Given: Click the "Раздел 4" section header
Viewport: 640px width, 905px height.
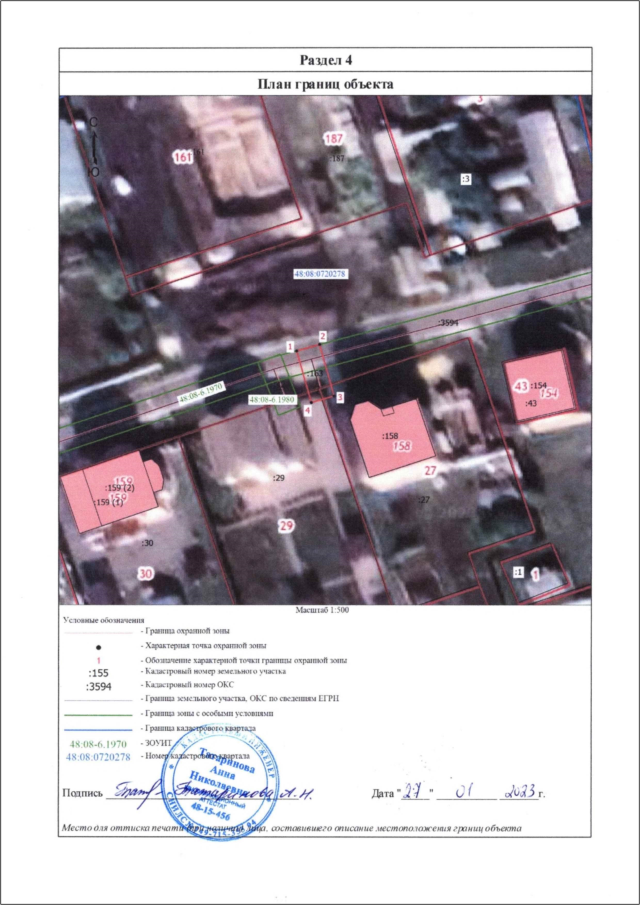Looking at the screenshot, I should click(x=320, y=60).
